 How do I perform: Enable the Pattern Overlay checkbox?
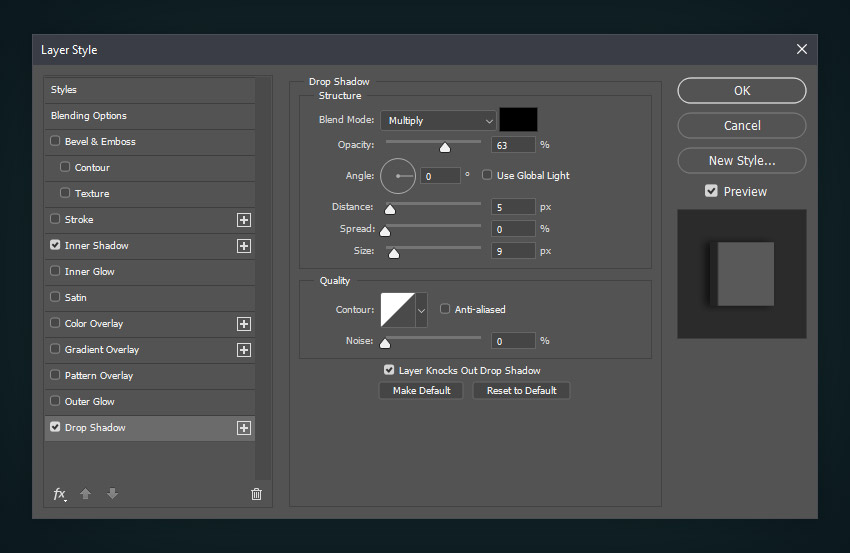click(55, 375)
